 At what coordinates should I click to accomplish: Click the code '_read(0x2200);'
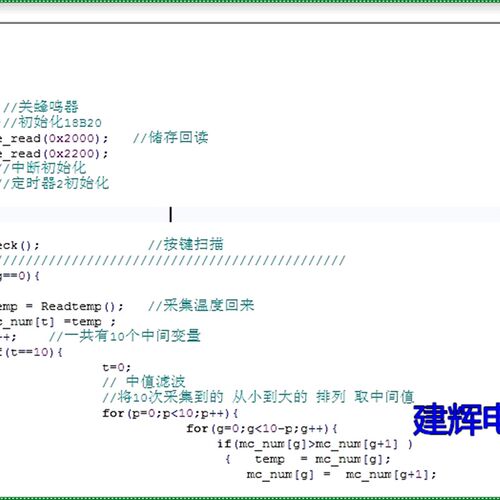click(x=55, y=153)
